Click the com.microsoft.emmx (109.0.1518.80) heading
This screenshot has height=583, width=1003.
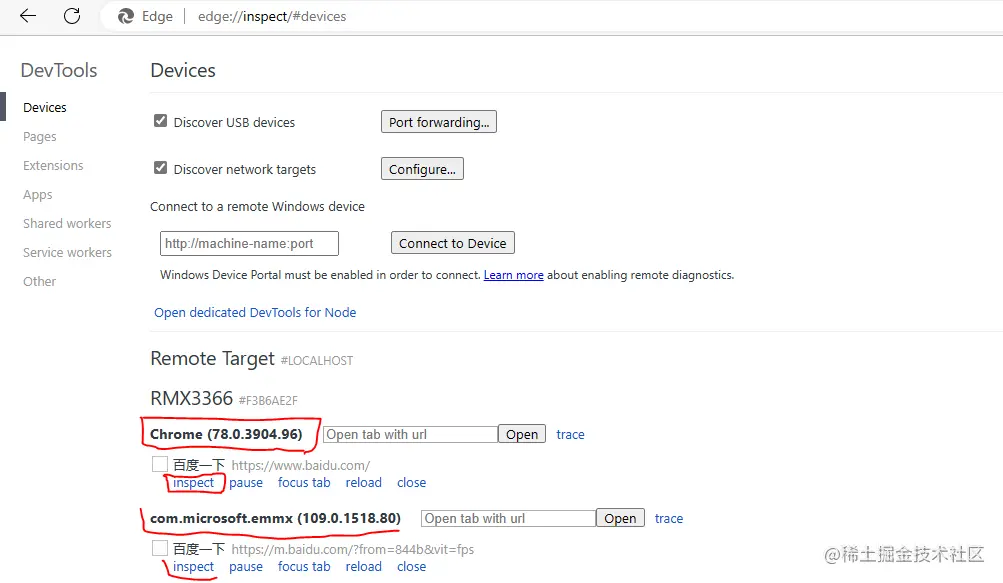[x=276, y=518]
